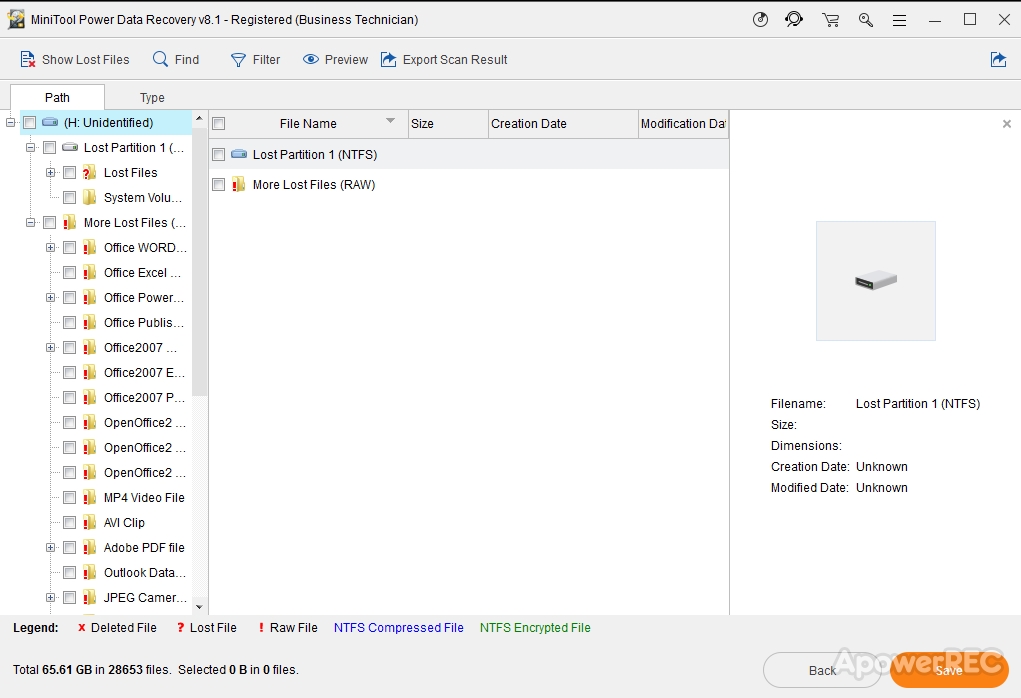This screenshot has width=1021, height=698.
Task: Switch to the Path tab
Action: point(57,97)
